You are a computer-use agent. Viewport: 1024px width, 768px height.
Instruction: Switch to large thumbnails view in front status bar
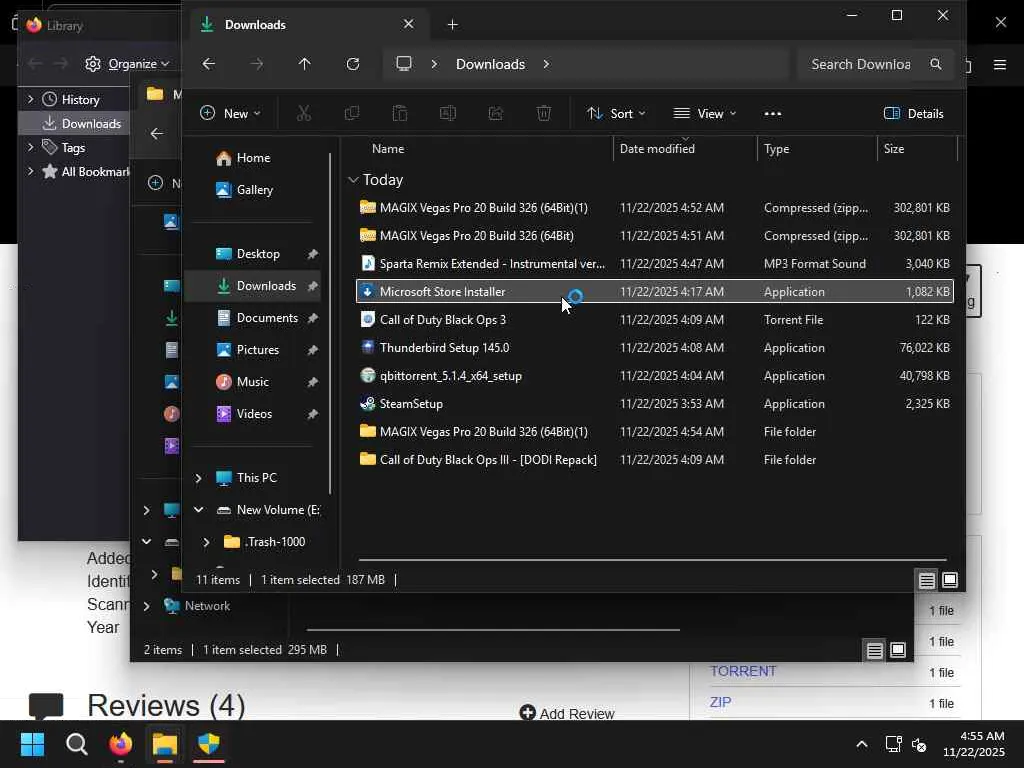(950, 580)
